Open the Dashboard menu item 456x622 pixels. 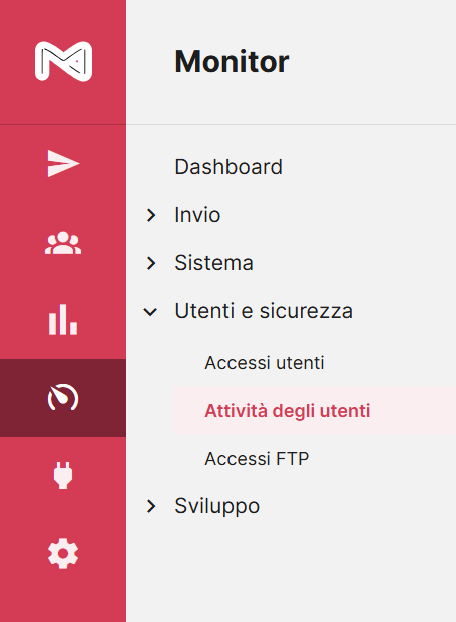228,167
